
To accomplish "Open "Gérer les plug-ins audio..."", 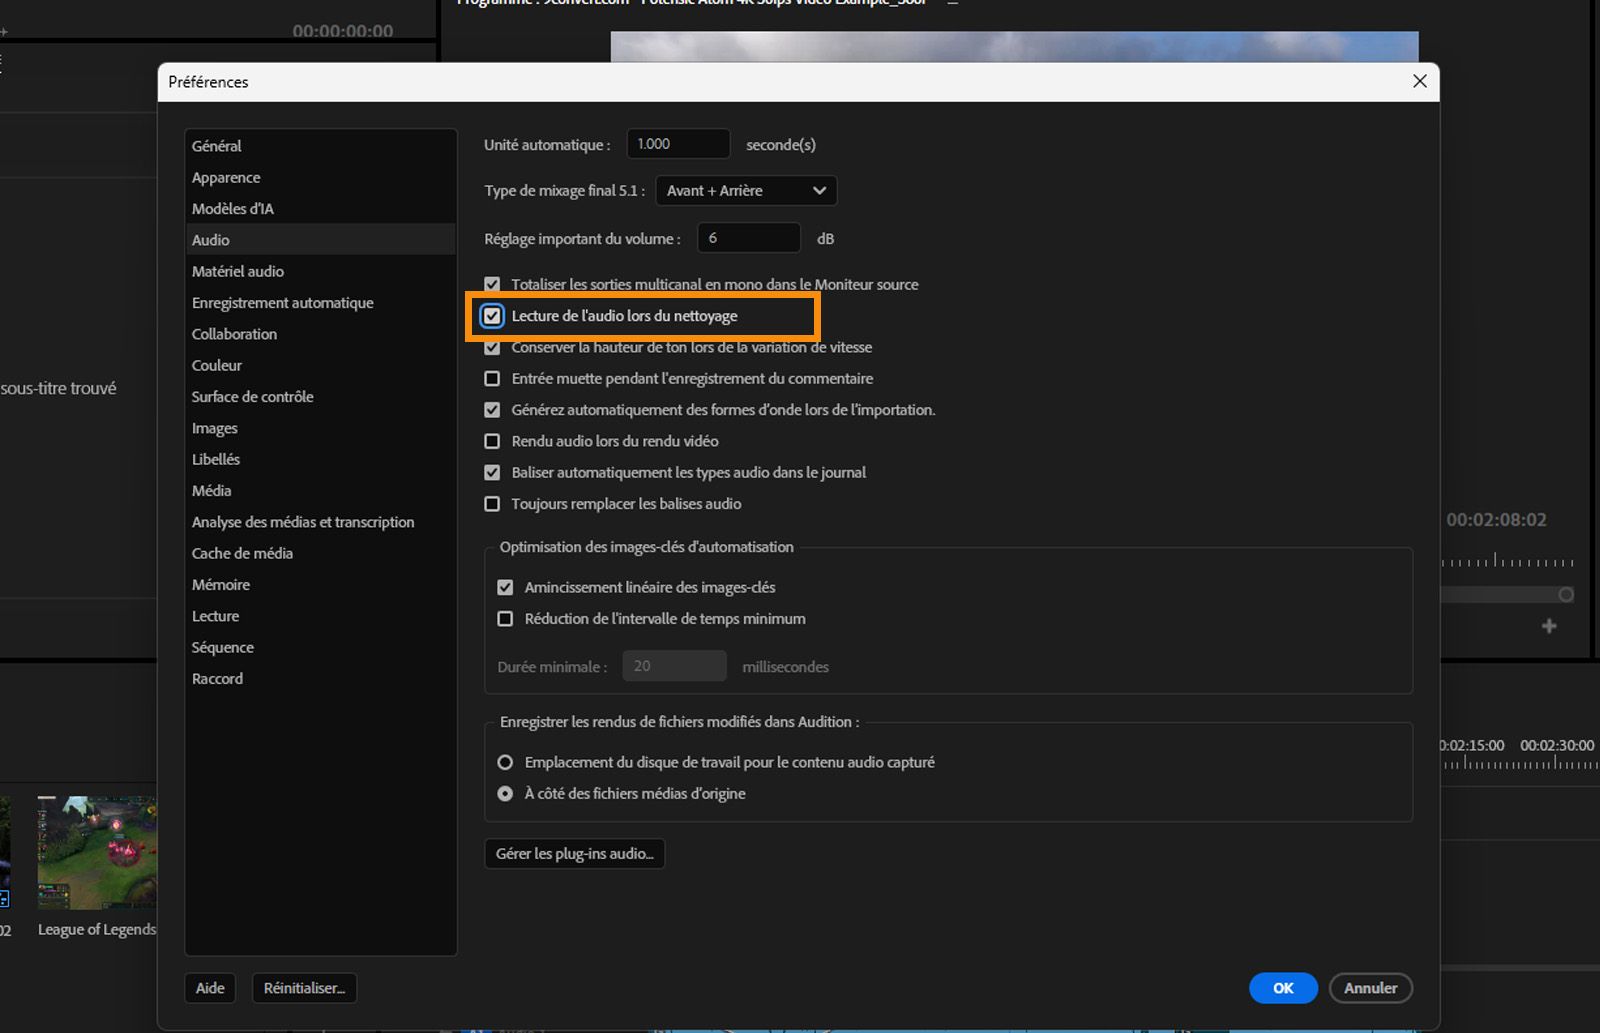I will point(574,853).
